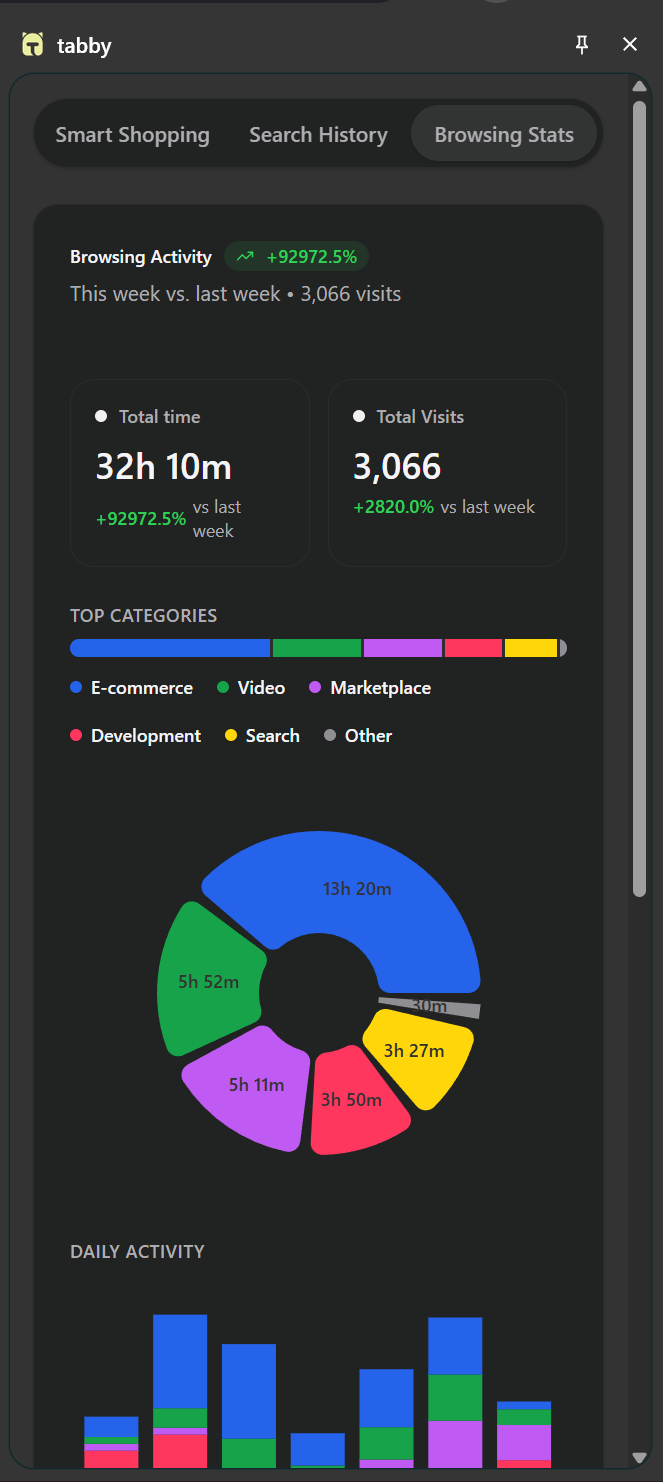
Task: Click the scrollbar down arrow
Action: [x=640, y=1458]
